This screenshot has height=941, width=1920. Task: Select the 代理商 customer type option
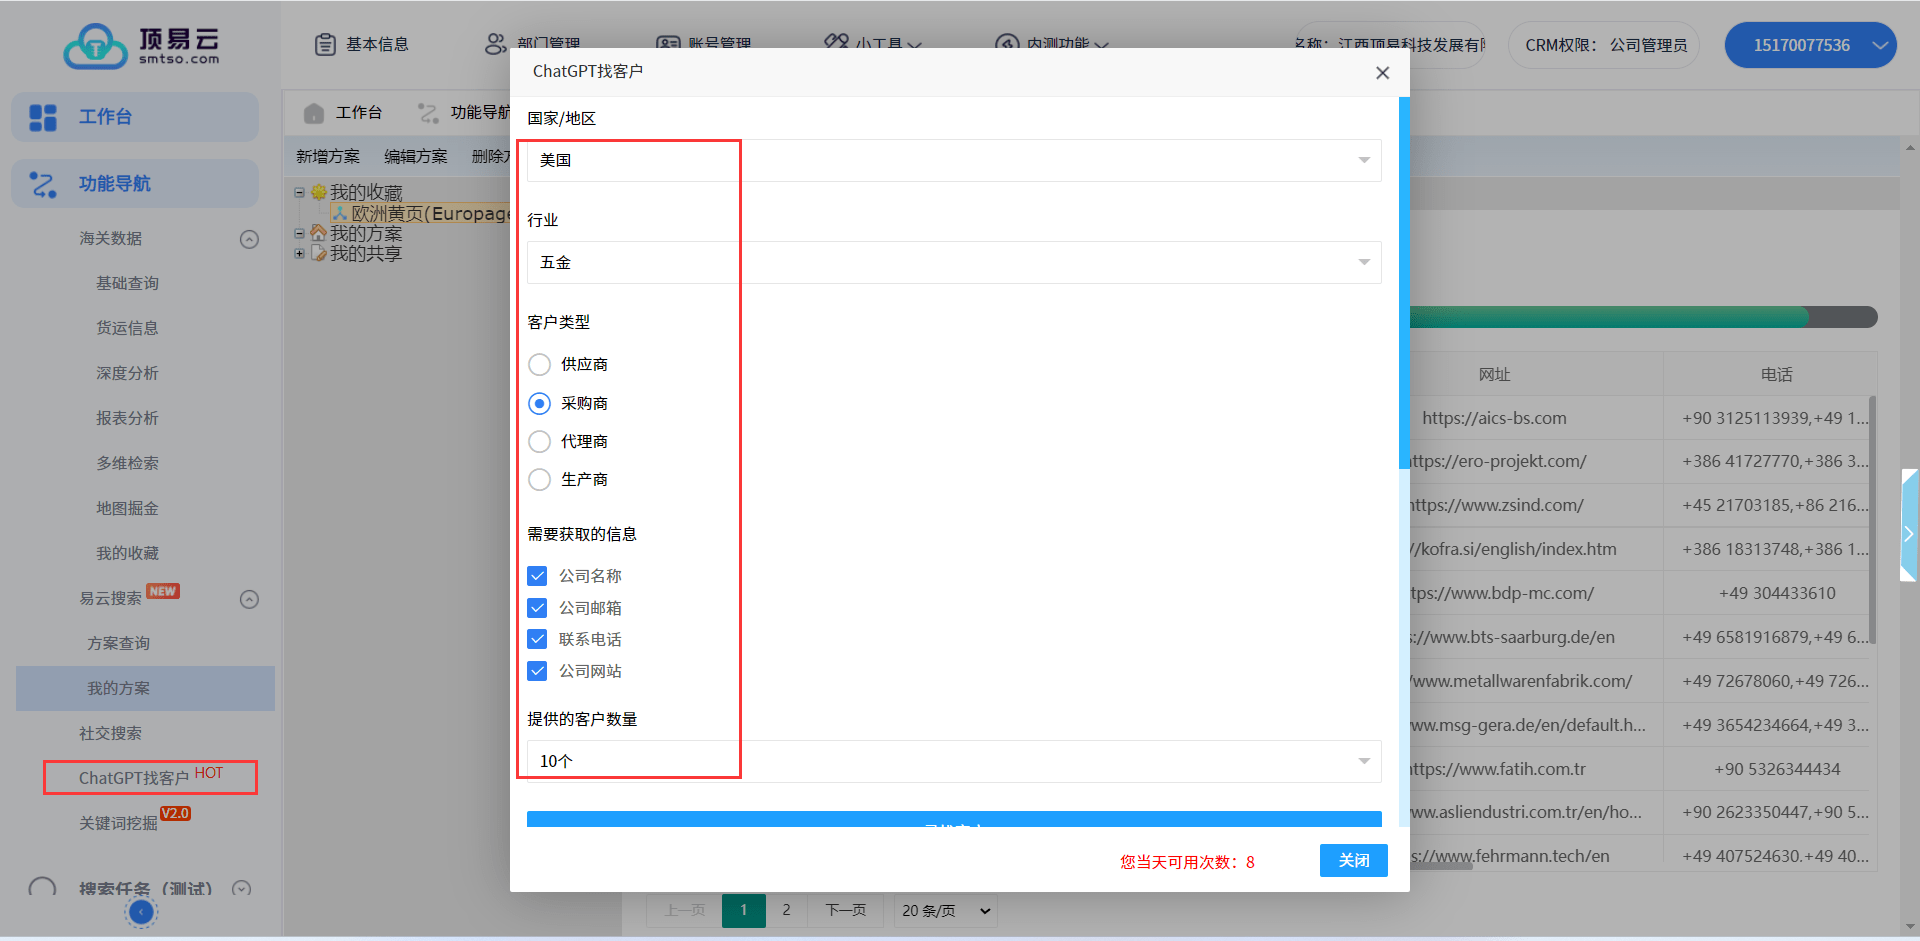[x=539, y=441]
